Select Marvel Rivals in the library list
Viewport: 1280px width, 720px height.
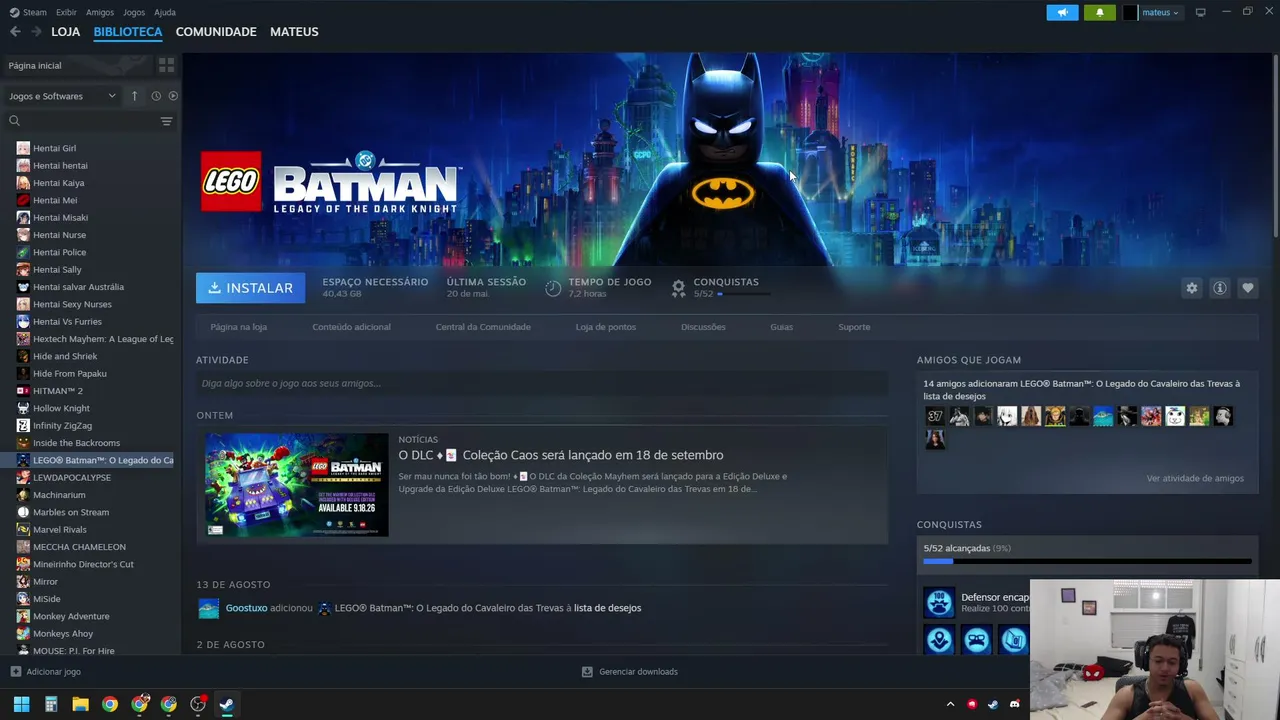point(60,530)
